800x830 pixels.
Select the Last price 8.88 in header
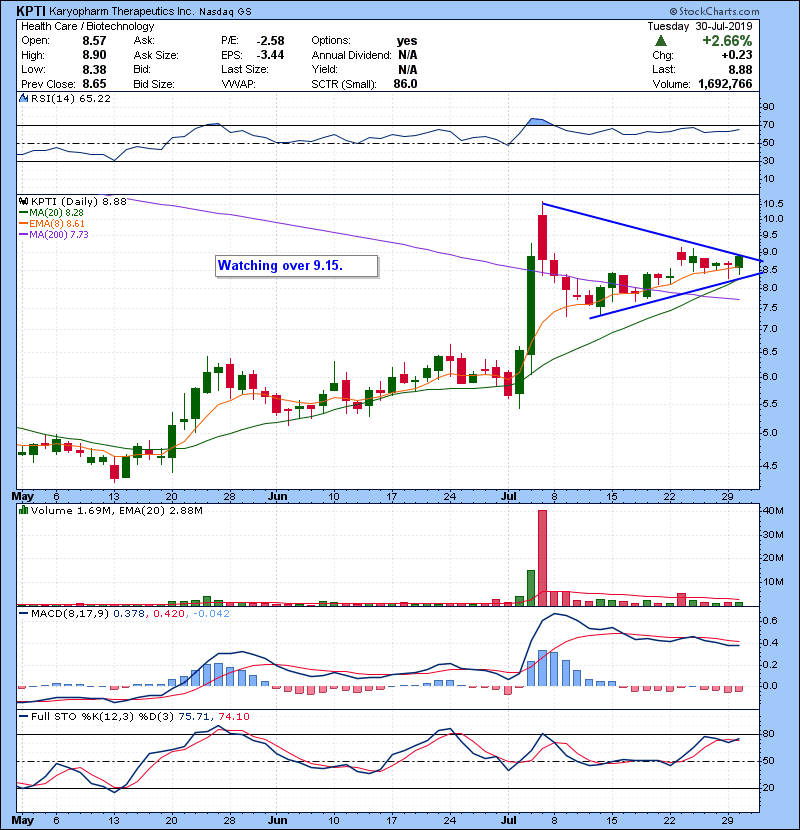741,69
